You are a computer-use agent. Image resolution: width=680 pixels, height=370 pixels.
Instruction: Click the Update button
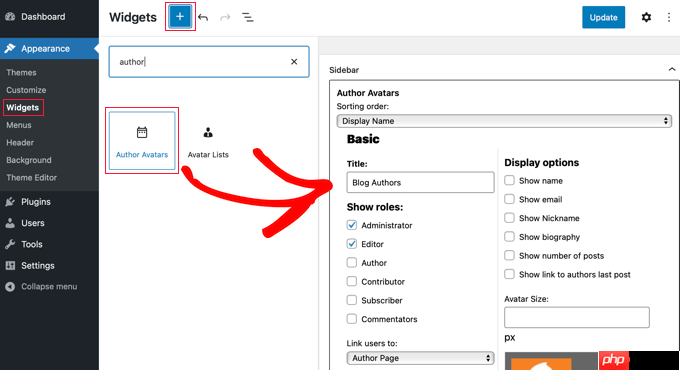pyautogui.click(x=603, y=17)
